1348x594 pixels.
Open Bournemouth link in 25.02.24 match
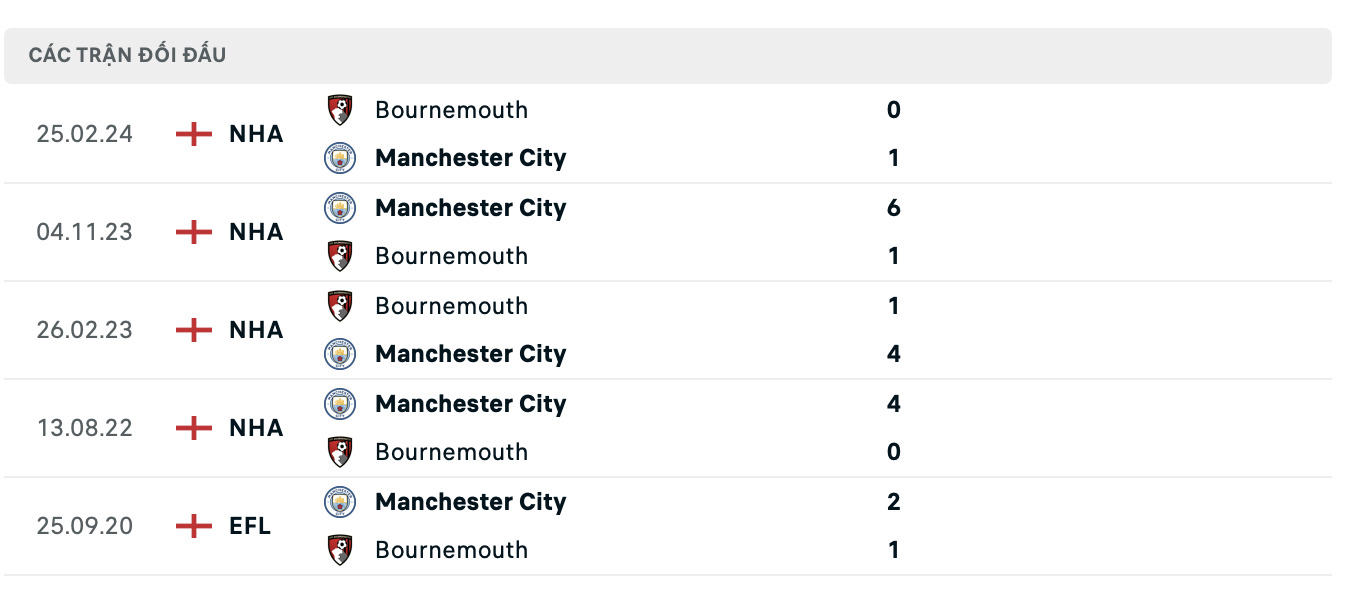pos(451,110)
